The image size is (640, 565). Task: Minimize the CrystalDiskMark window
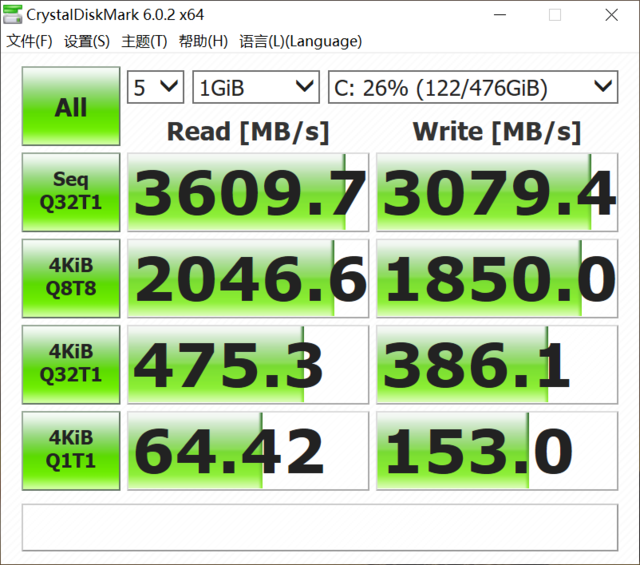tap(500, 15)
